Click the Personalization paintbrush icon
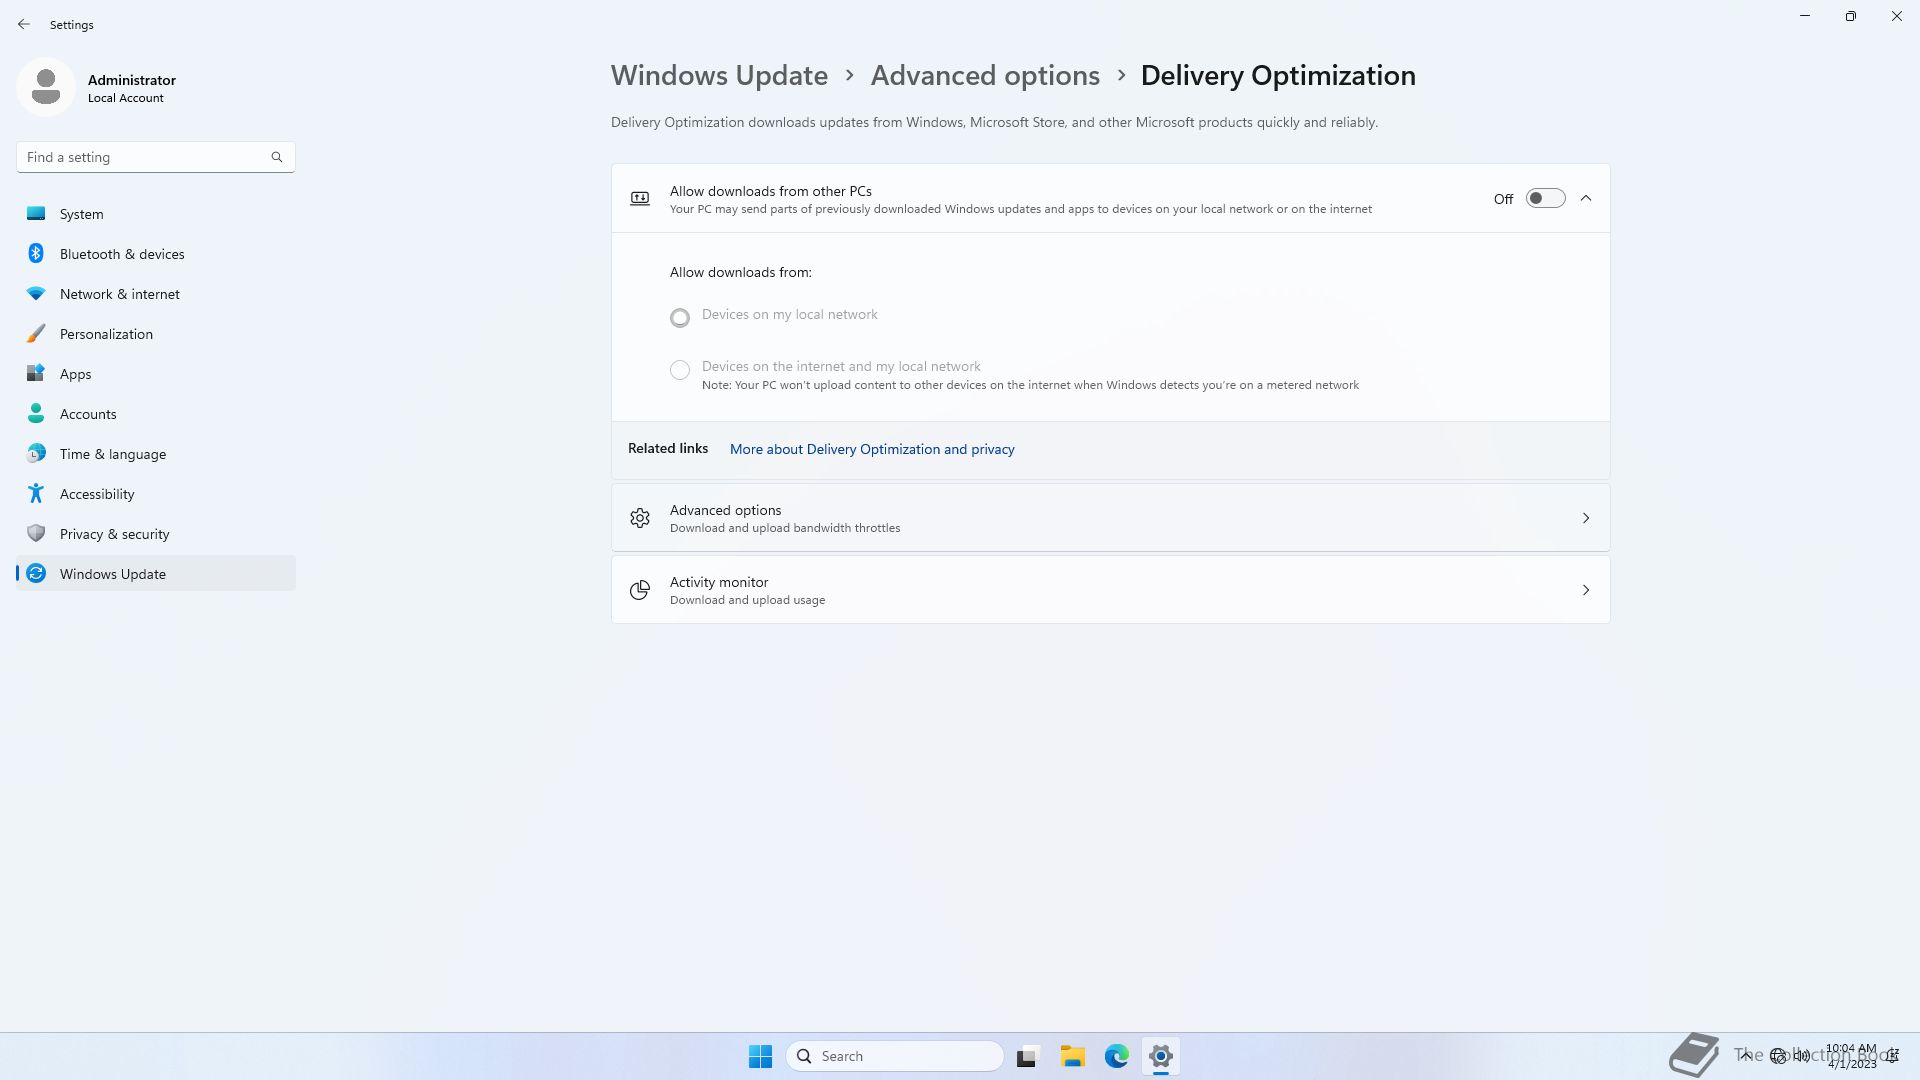This screenshot has width=1920, height=1080. point(36,333)
